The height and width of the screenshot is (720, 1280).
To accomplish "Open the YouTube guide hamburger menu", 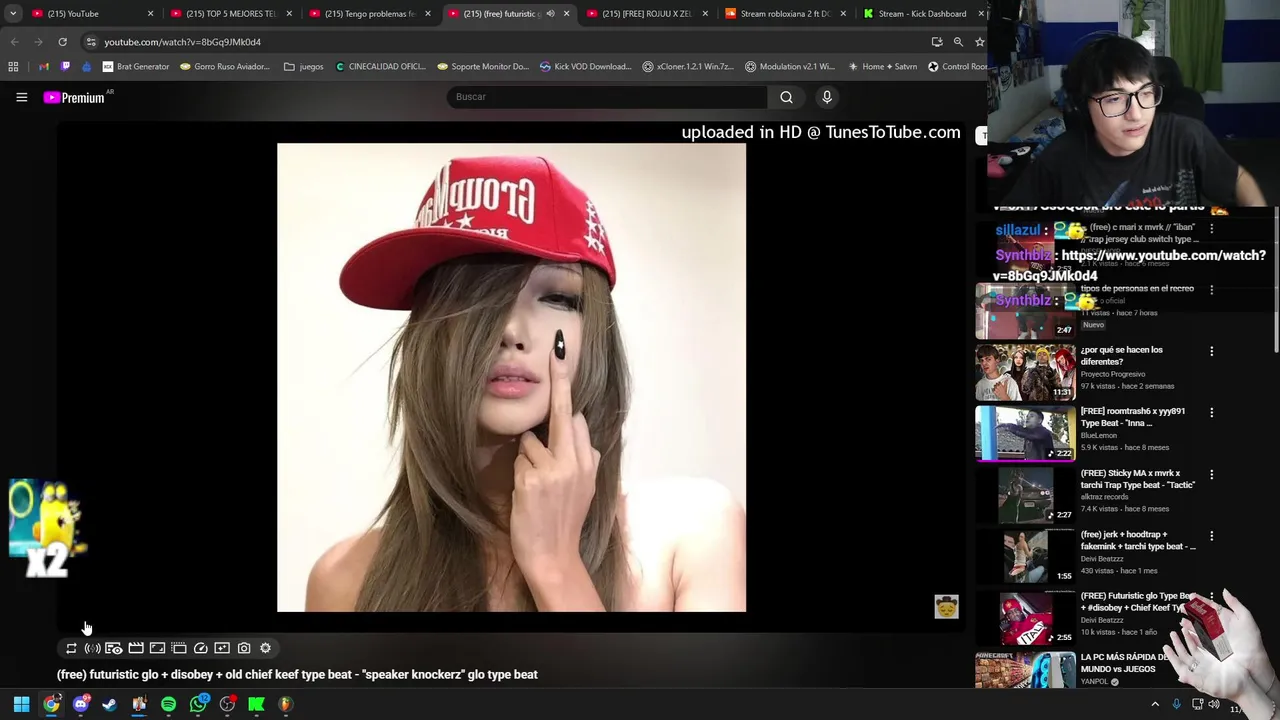I will pyautogui.click(x=21, y=97).
